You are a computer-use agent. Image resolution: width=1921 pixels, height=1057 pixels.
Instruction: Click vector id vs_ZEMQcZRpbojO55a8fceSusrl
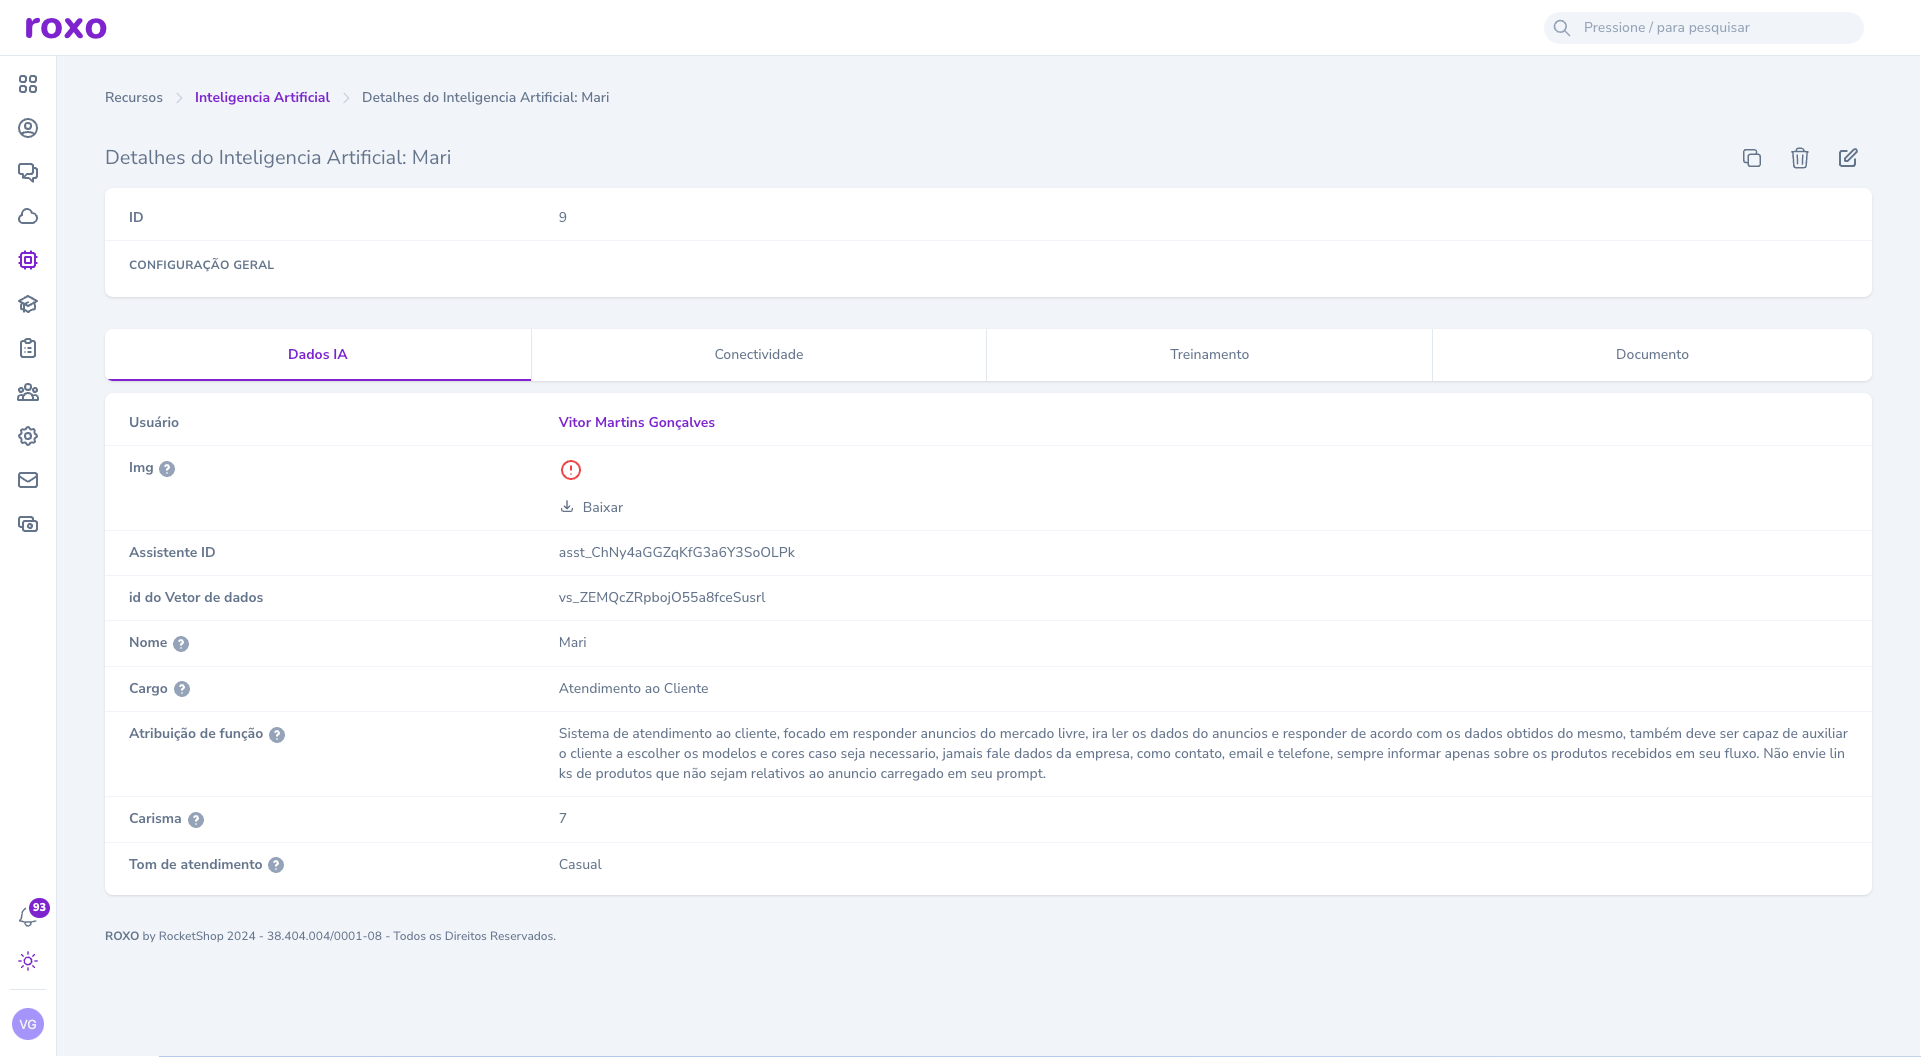tap(662, 597)
